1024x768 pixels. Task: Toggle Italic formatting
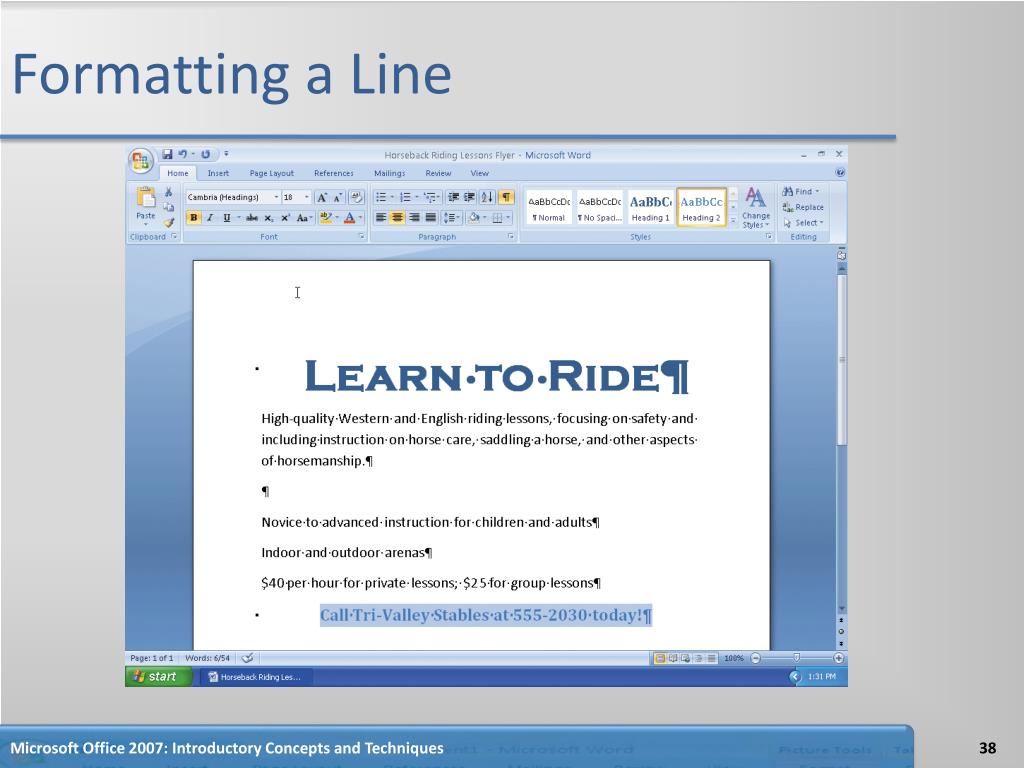tap(210, 217)
